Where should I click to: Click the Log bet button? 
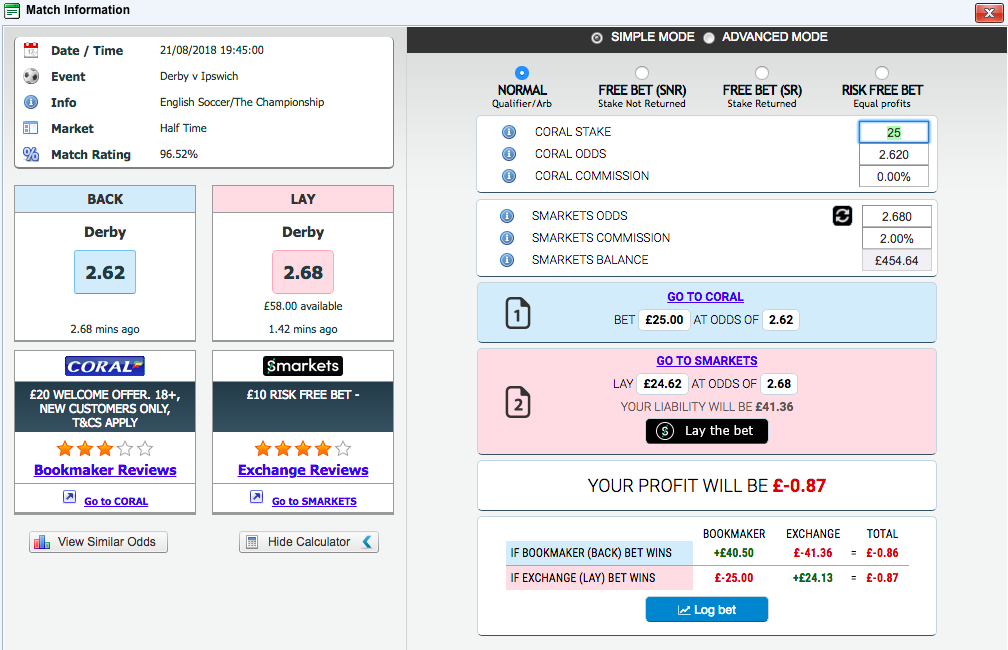pyautogui.click(x=706, y=609)
